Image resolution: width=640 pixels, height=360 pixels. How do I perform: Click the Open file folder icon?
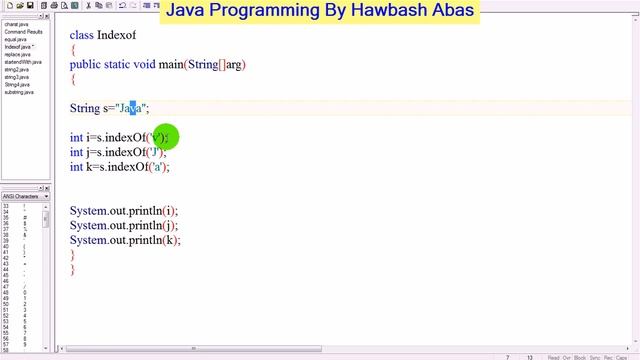pyautogui.click(x=20, y=6)
